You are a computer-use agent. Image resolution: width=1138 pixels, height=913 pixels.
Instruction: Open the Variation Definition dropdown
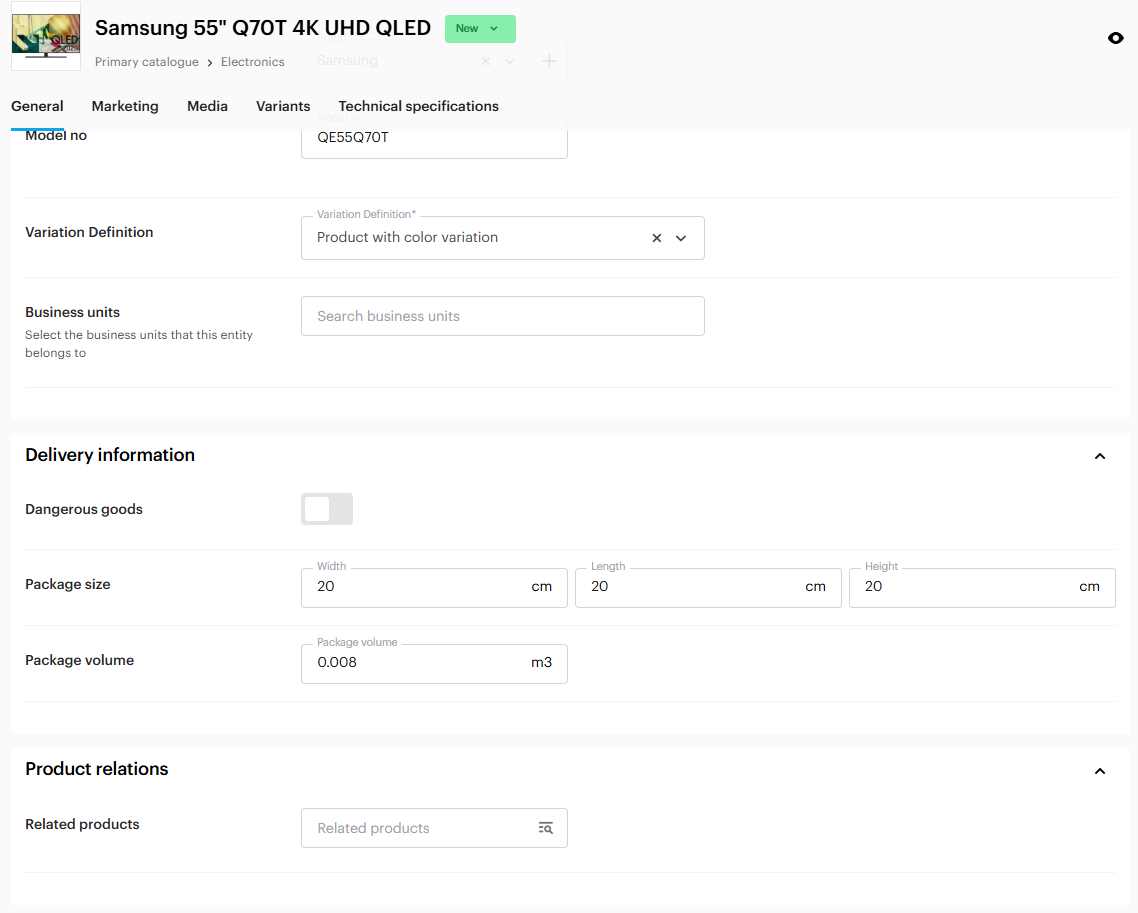681,238
